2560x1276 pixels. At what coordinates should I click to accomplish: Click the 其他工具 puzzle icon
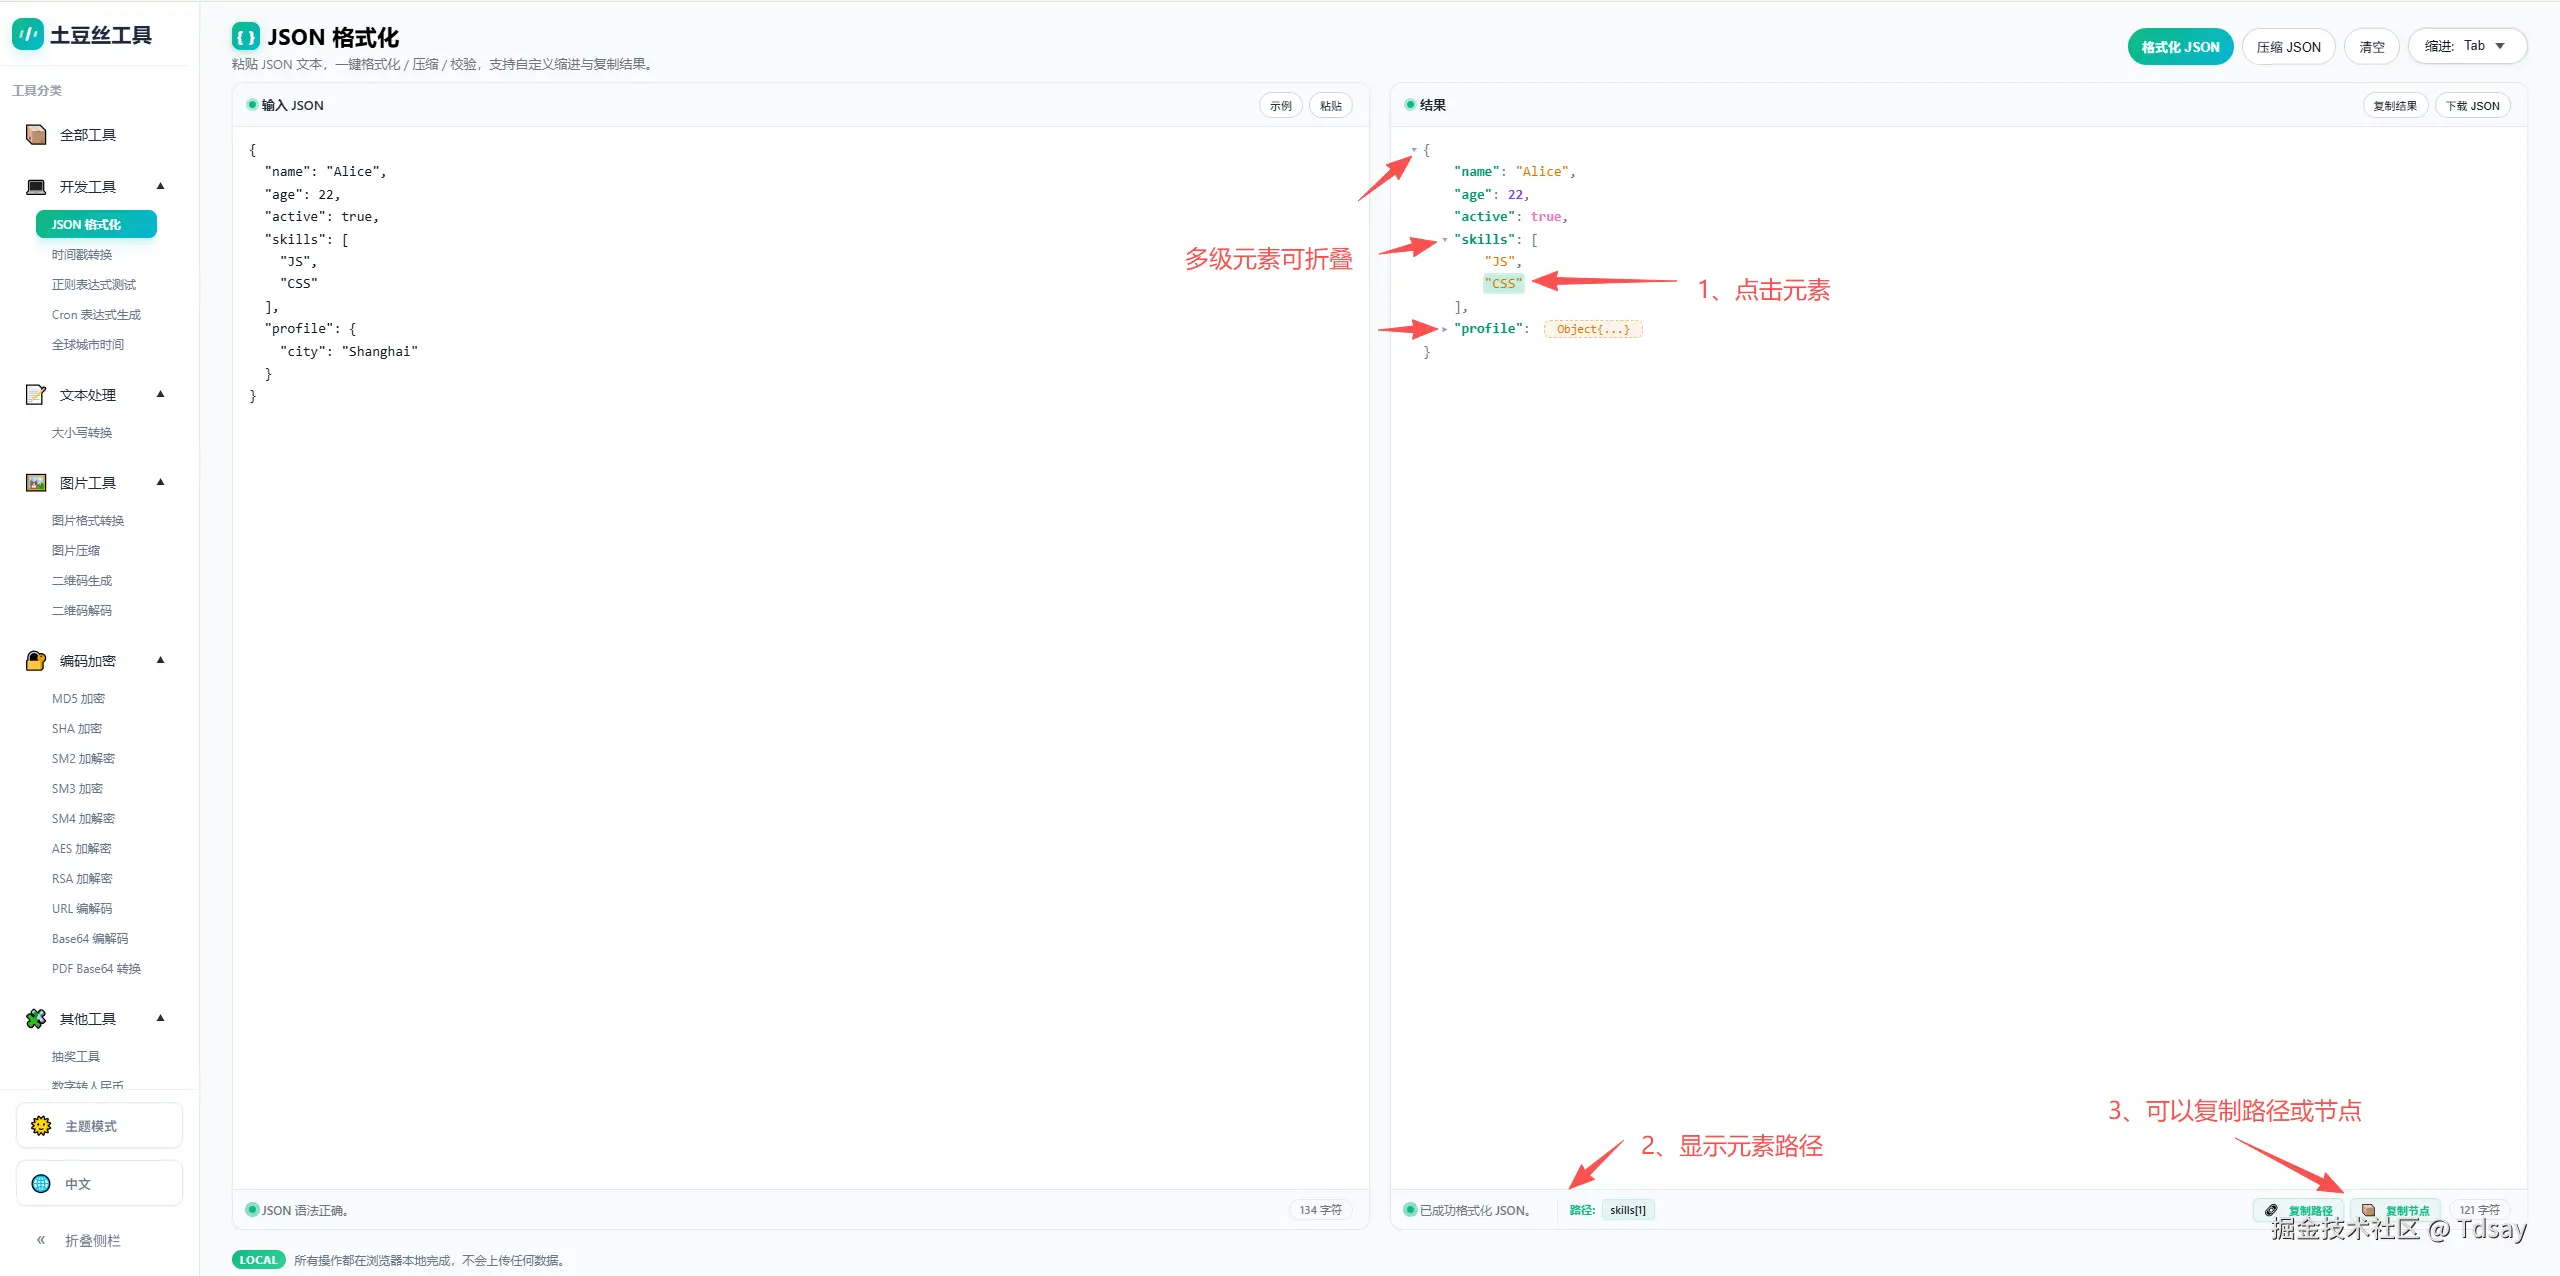[36, 1019]
